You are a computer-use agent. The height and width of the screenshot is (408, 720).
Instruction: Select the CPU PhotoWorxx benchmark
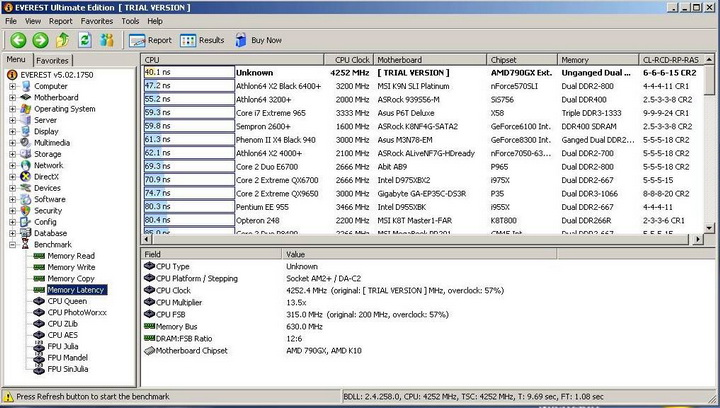tap(77, 313)
